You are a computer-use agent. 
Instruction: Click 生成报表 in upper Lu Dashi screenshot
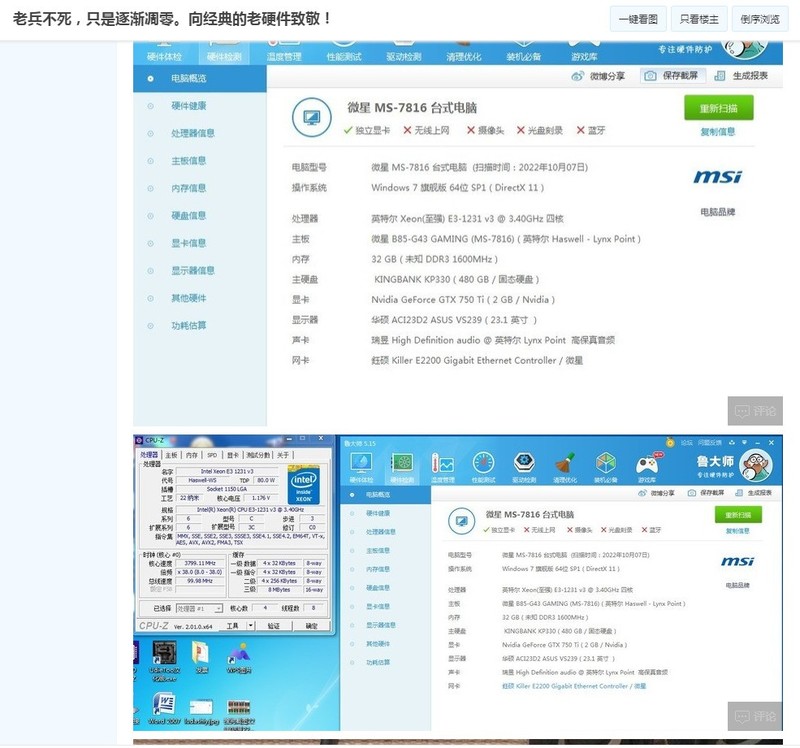[x=741, y=76]
